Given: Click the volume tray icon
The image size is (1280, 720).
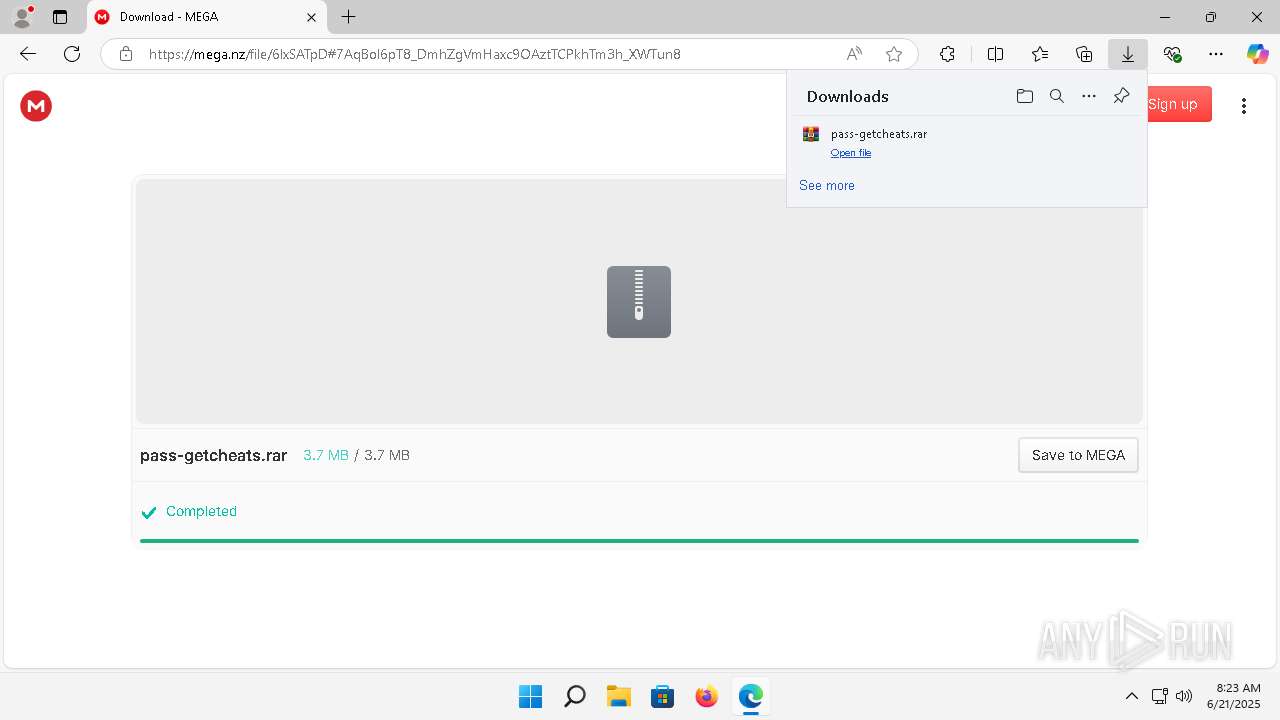Looking at the screenshot, I should pyautogui.click(x=1185, y=696).
